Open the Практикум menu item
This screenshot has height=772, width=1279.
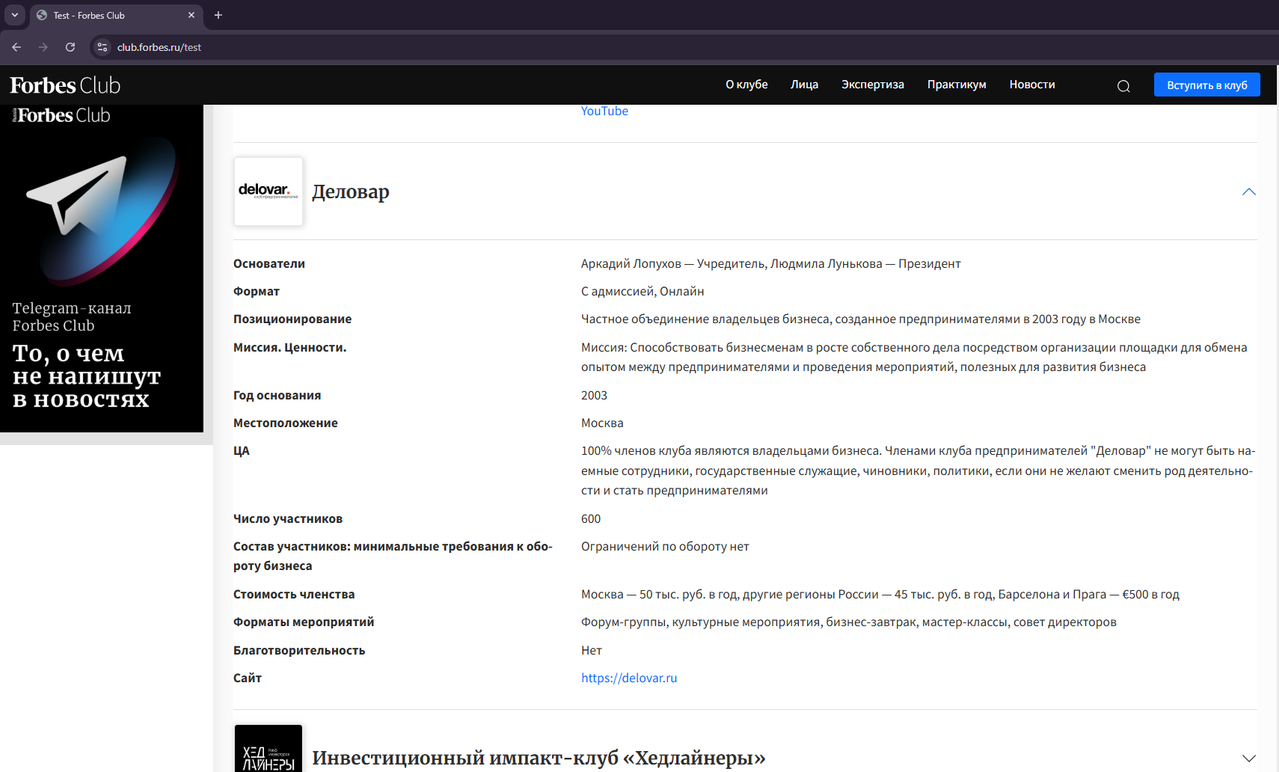(x=956, y=85)
